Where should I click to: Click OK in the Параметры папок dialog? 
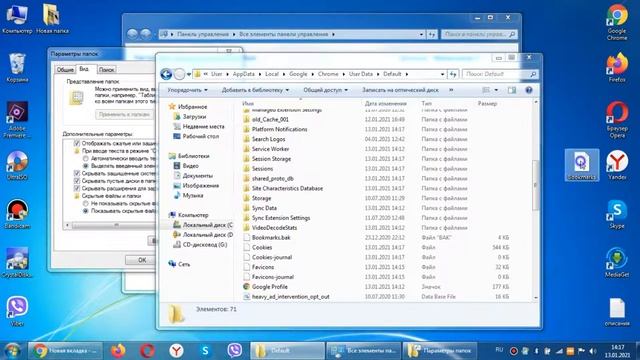coord(141,260)
